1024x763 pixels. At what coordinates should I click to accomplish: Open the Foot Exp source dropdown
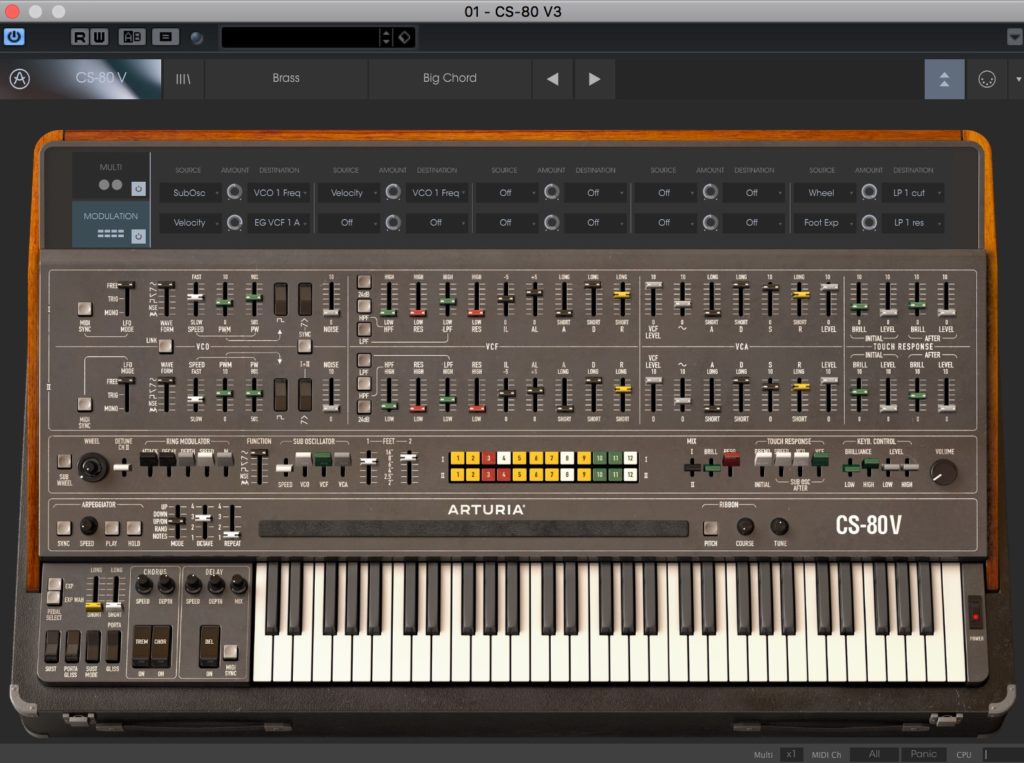click(x=824, y=223)
